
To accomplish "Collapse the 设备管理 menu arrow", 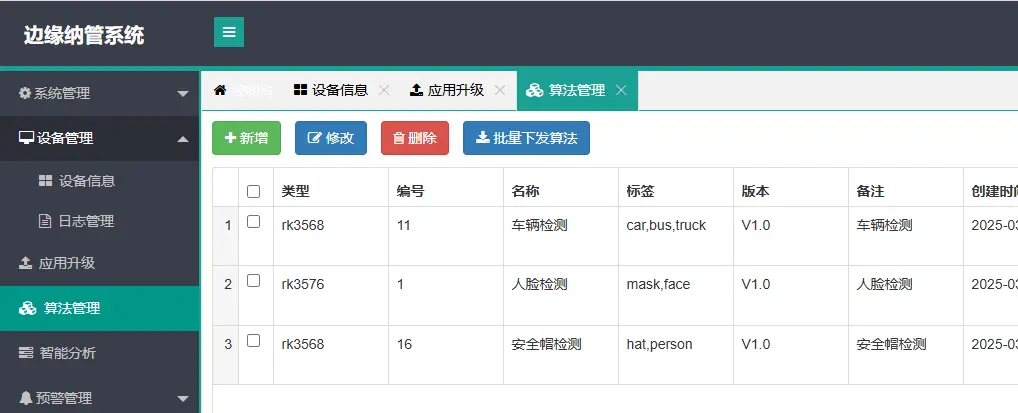I will click(x=183, y=139).
